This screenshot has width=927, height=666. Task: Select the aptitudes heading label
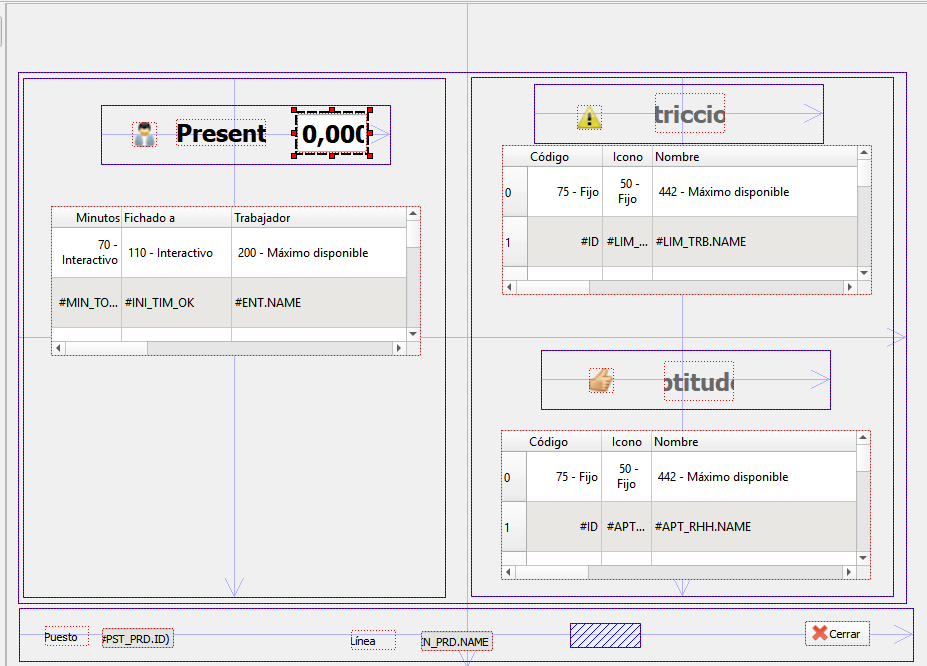click(699, 381)
